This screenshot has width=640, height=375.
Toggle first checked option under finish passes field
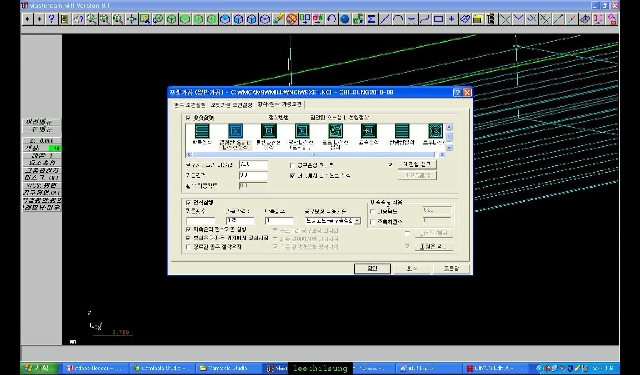click(188, 230)
